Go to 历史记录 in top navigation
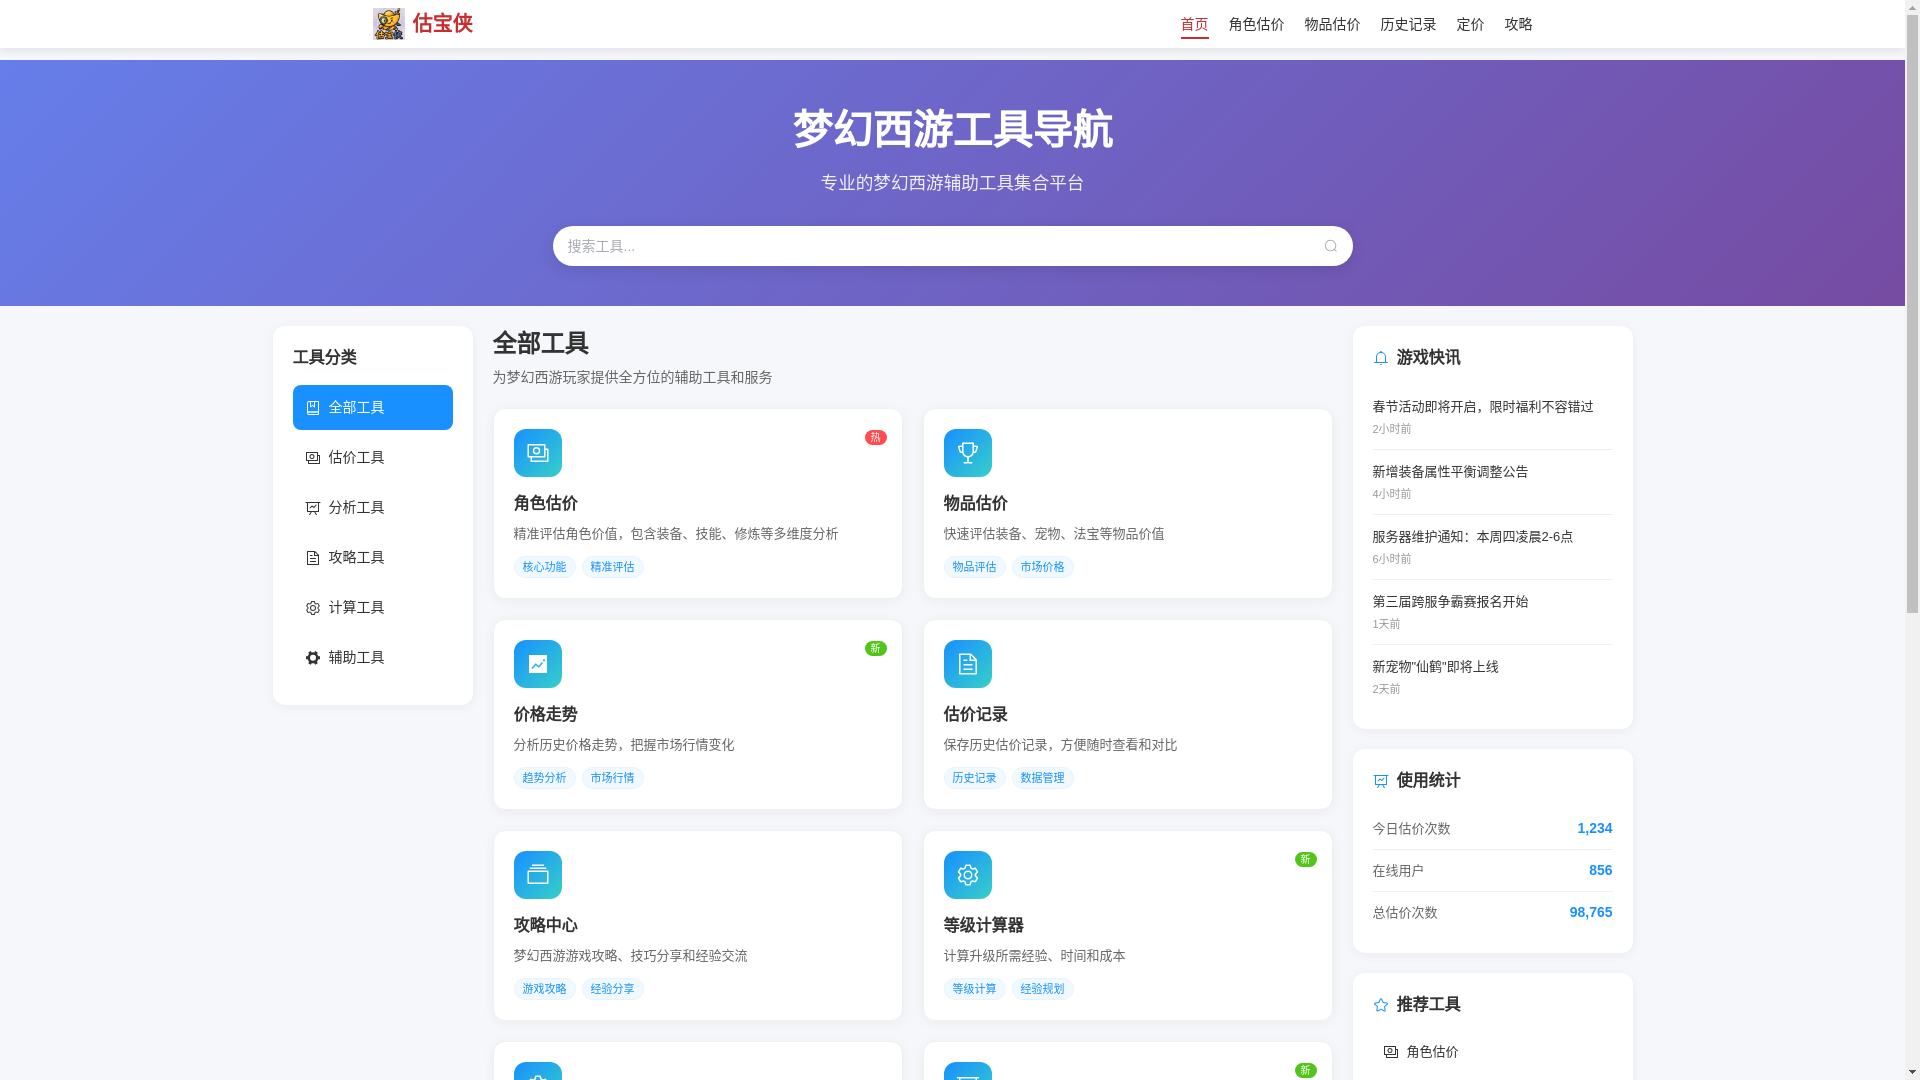 (1408, 24)
